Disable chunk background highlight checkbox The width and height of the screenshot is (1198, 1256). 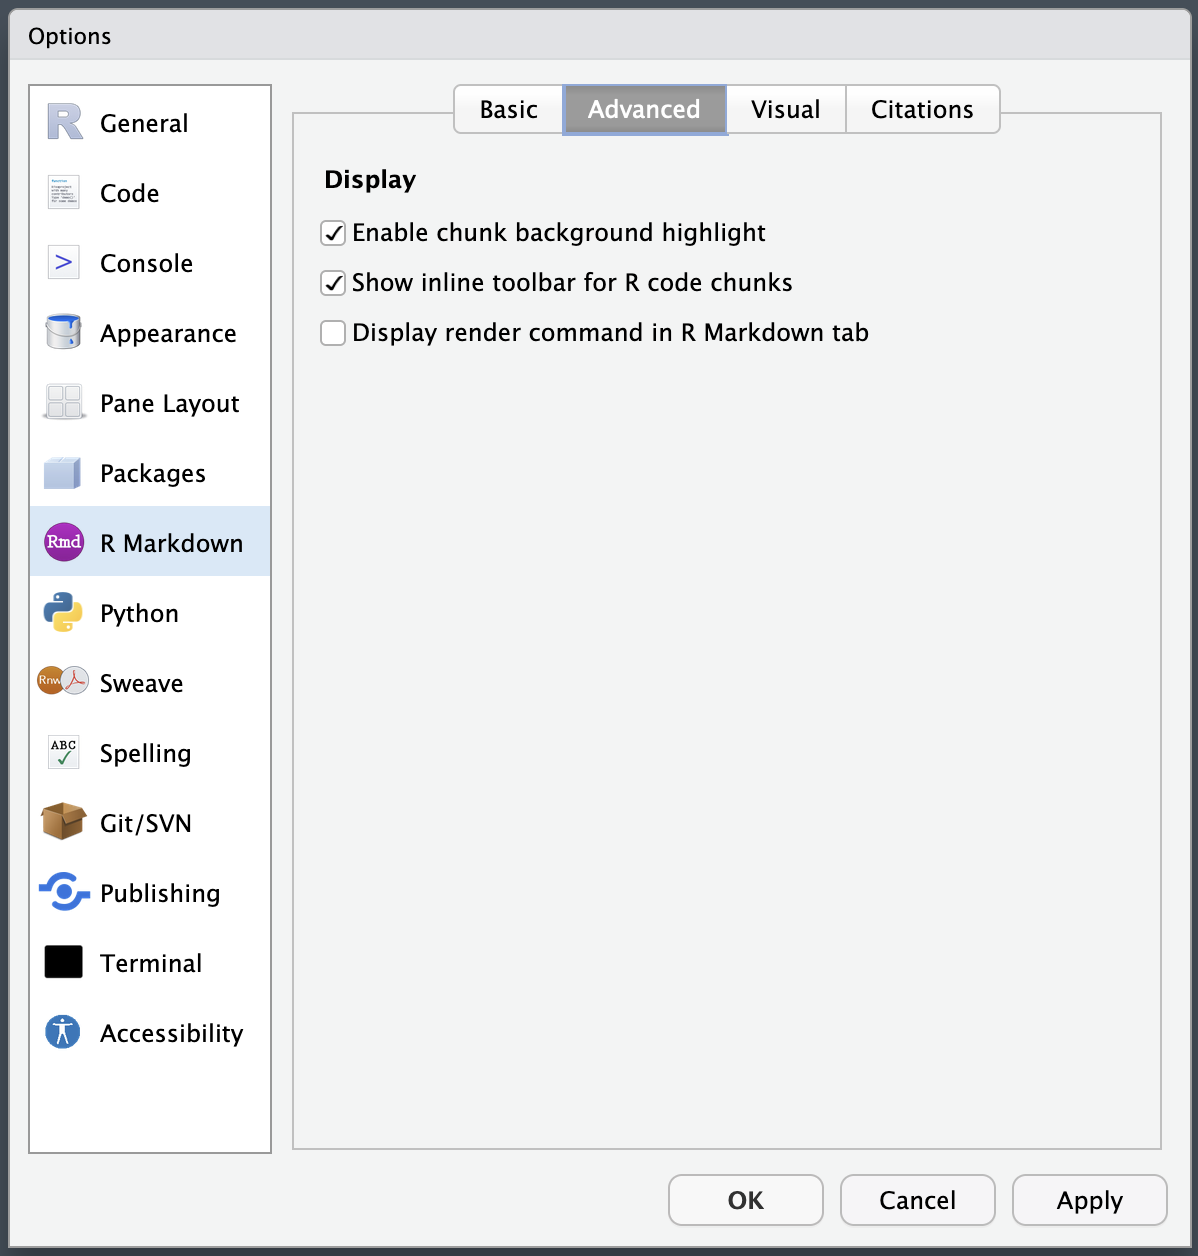coord(333,233)
